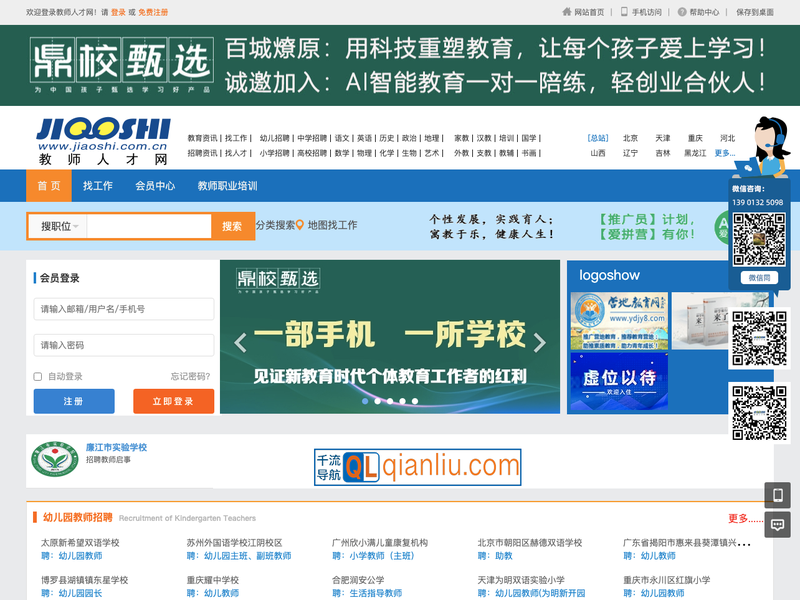Viewport: 800px width, 600px height.
Task: Enable the 自动登录 checkbox
Action: [x=38, y=377]
